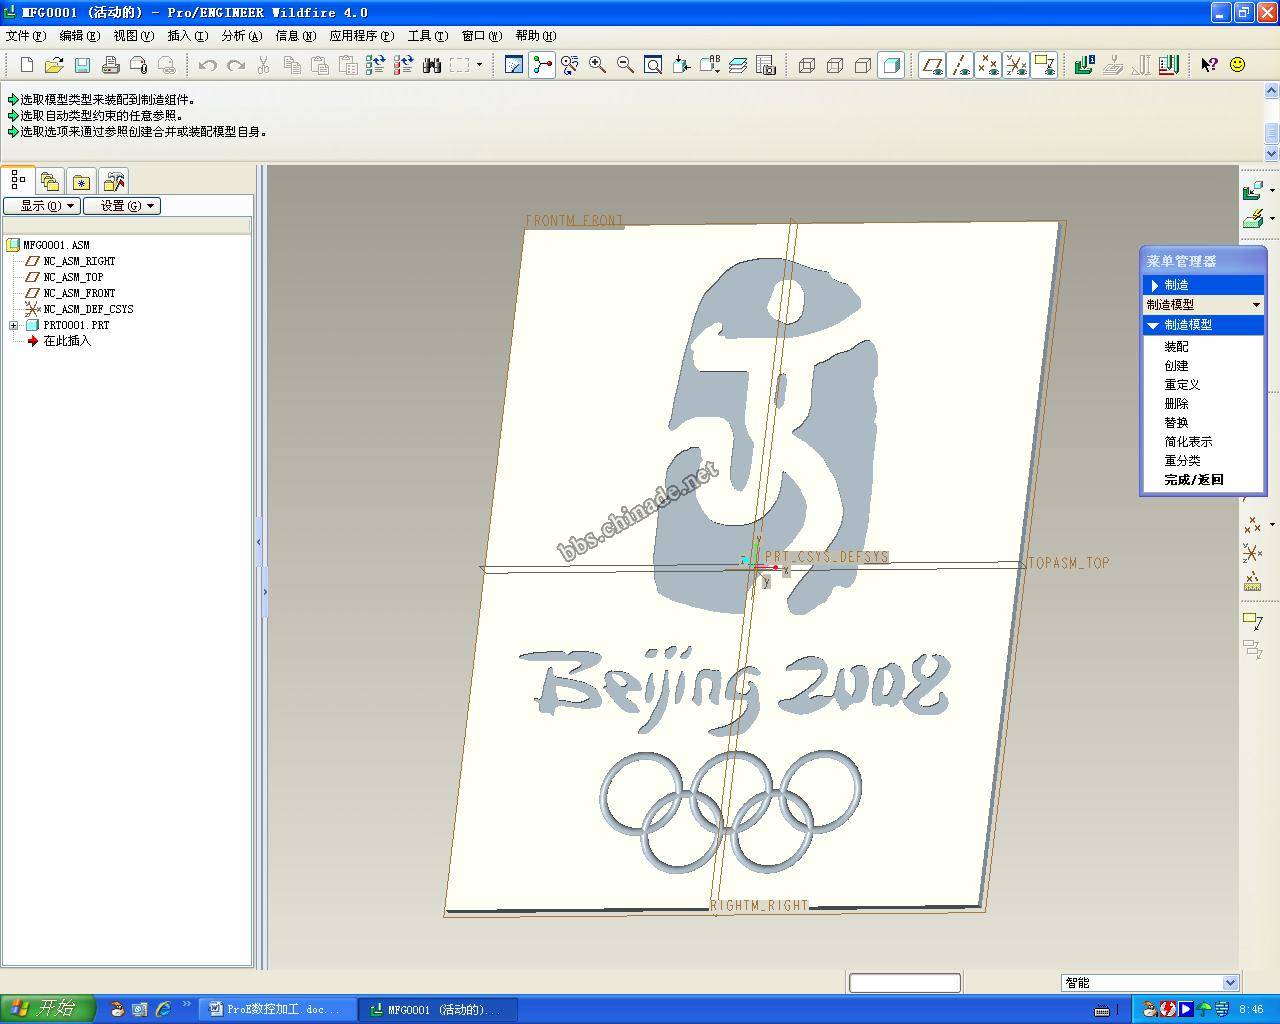Open the selection box tool dropdown arrow
Screen dimensions: 1280x1024
tap(479, 65)
